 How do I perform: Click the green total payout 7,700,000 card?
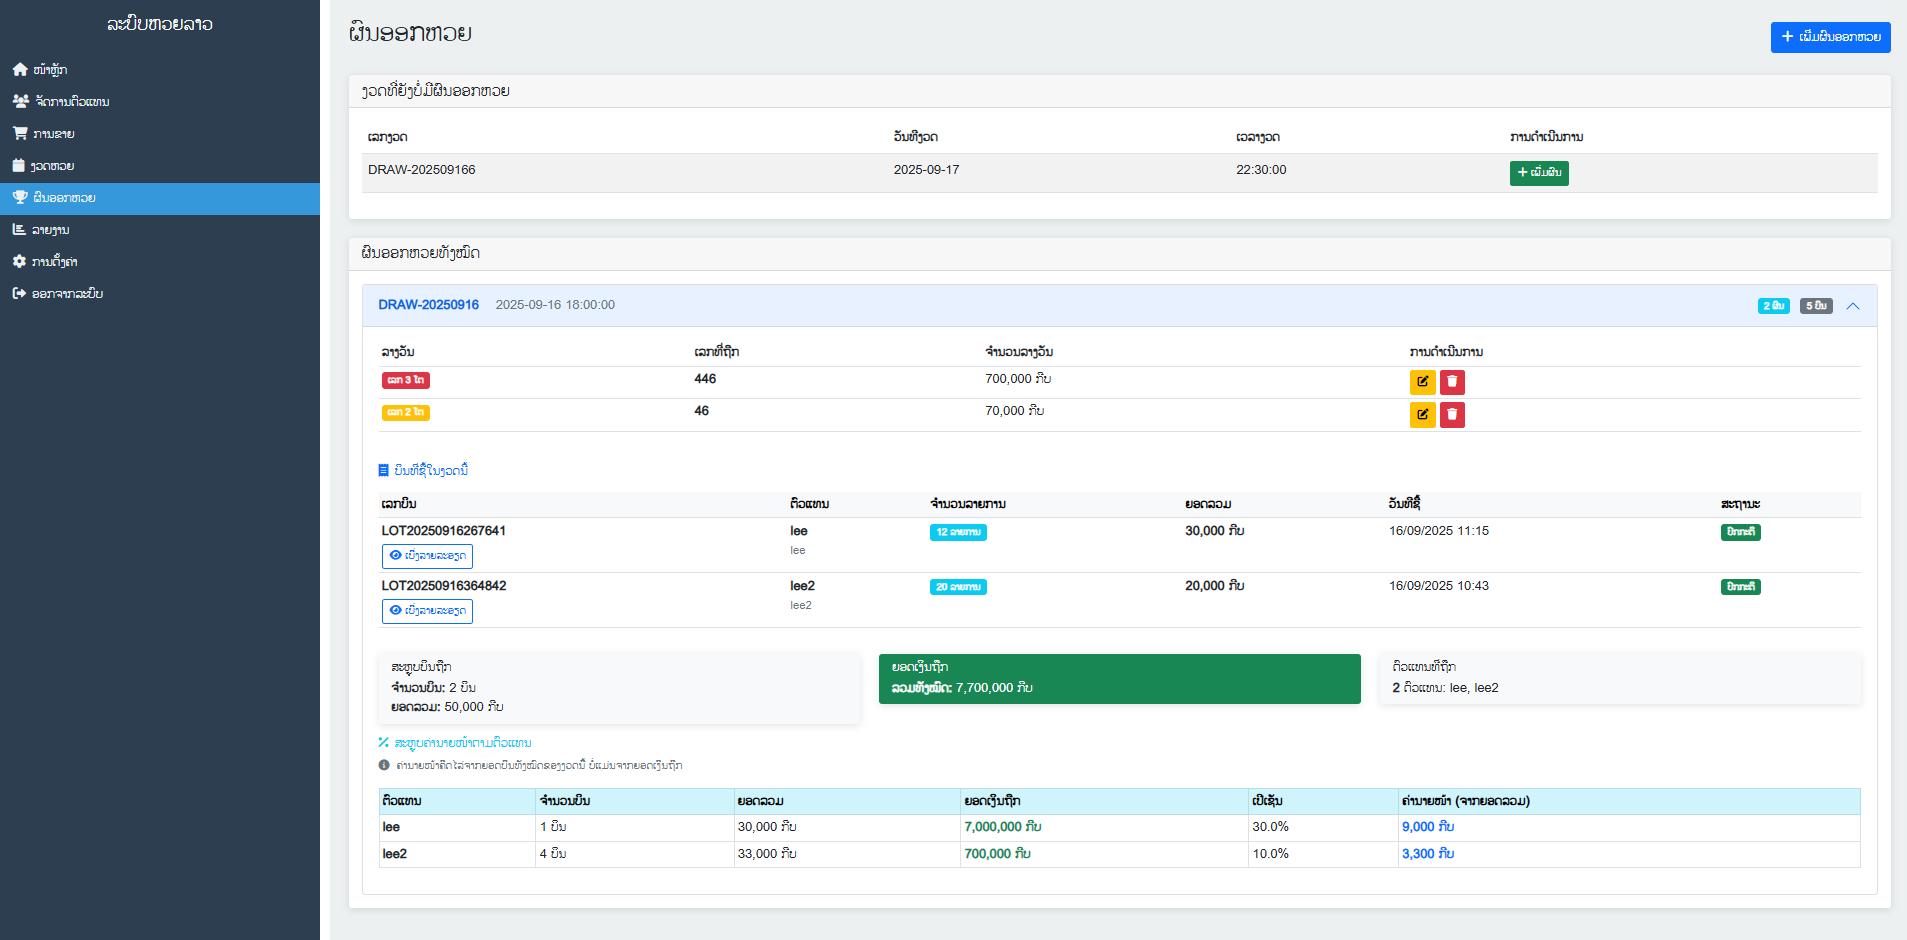coord(1119,678)
